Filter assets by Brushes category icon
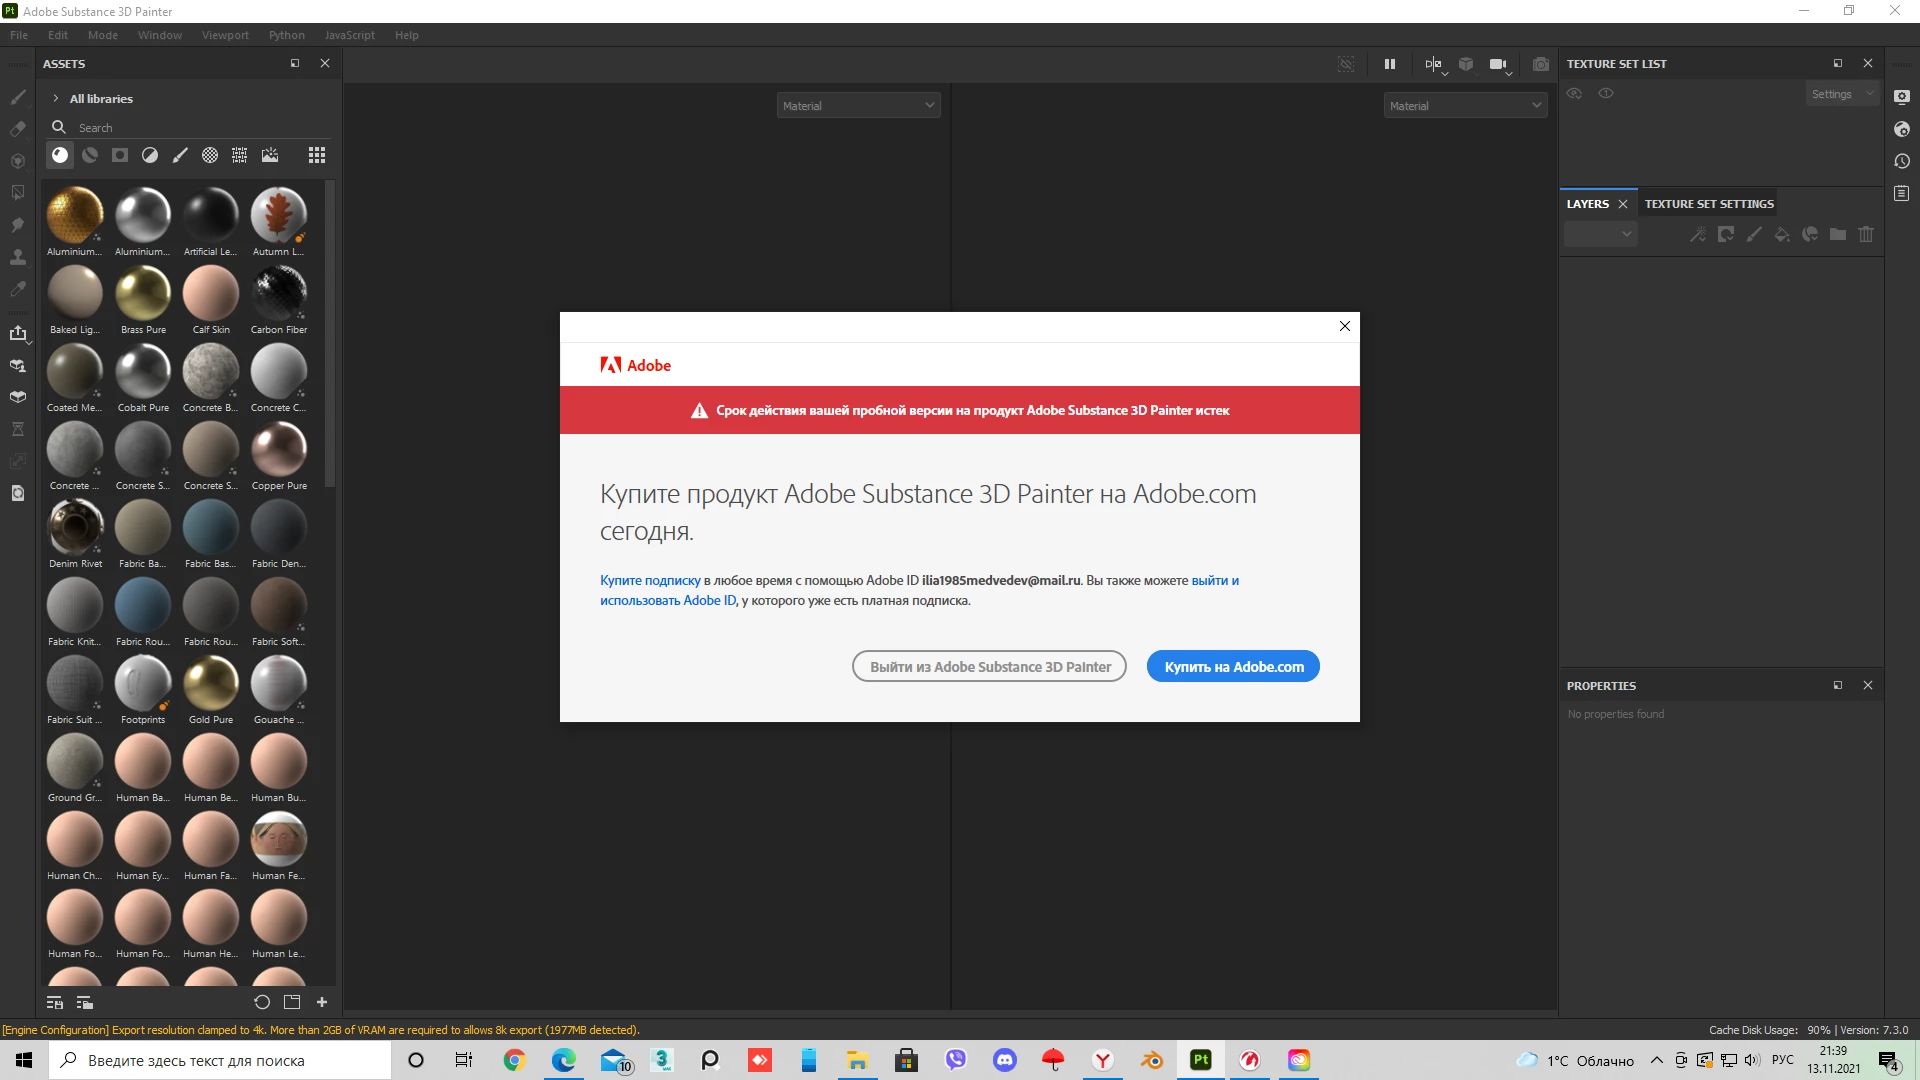The height and width of the screenshot is (1080, 1920). [x=180, y=155]
